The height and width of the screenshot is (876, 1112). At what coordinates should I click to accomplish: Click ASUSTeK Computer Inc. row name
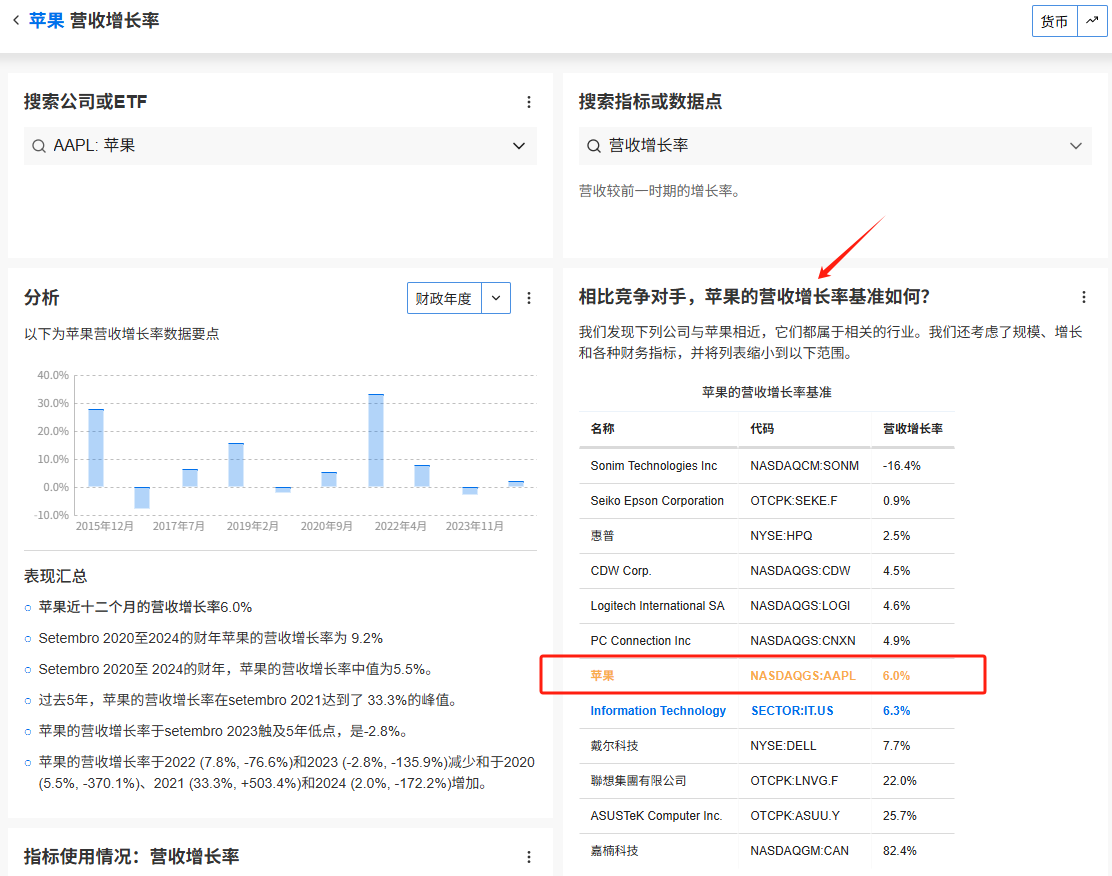(656, 816)
